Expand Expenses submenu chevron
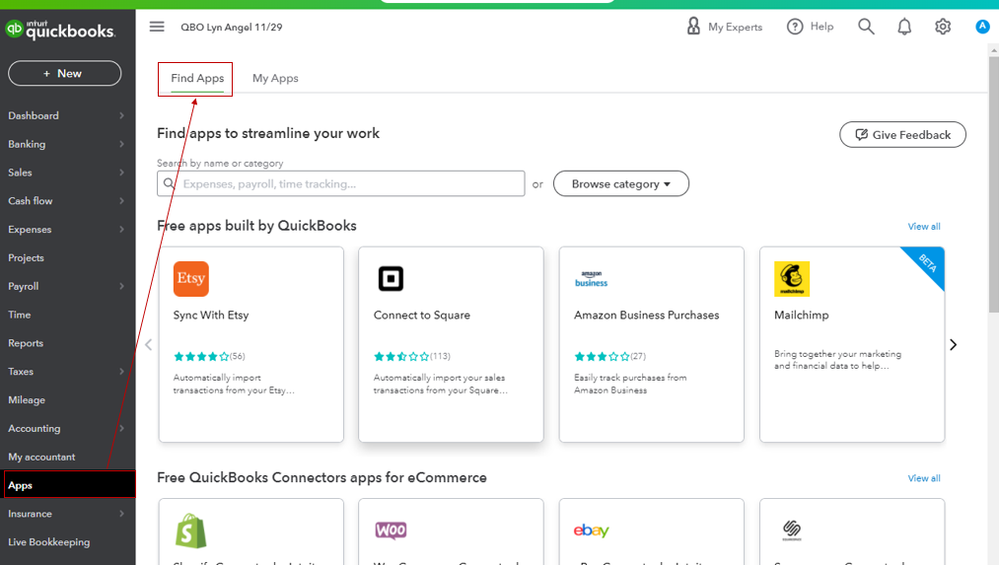The width and height of the screenshot is (999, 565). point(121,229)
